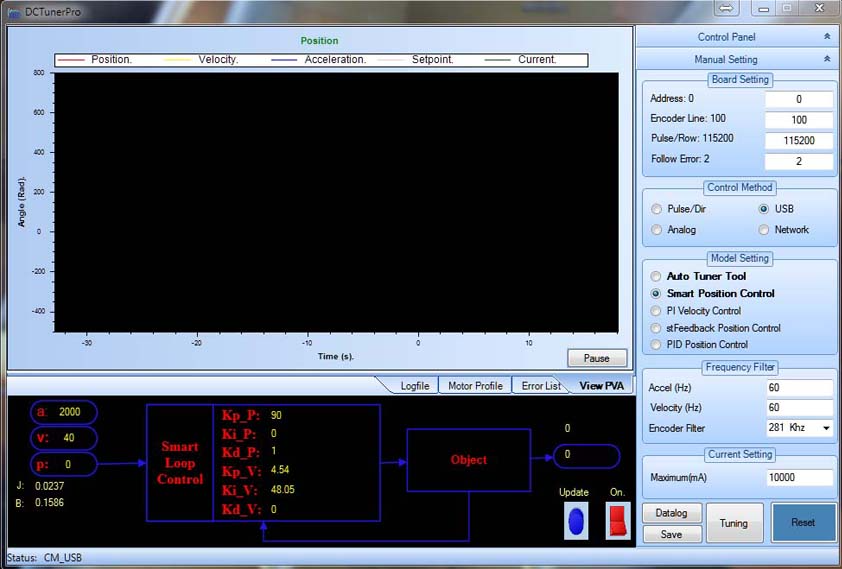The image size is (842, 569).
Task: Click the blue Reset button
Action: click(x=803, y=523)
